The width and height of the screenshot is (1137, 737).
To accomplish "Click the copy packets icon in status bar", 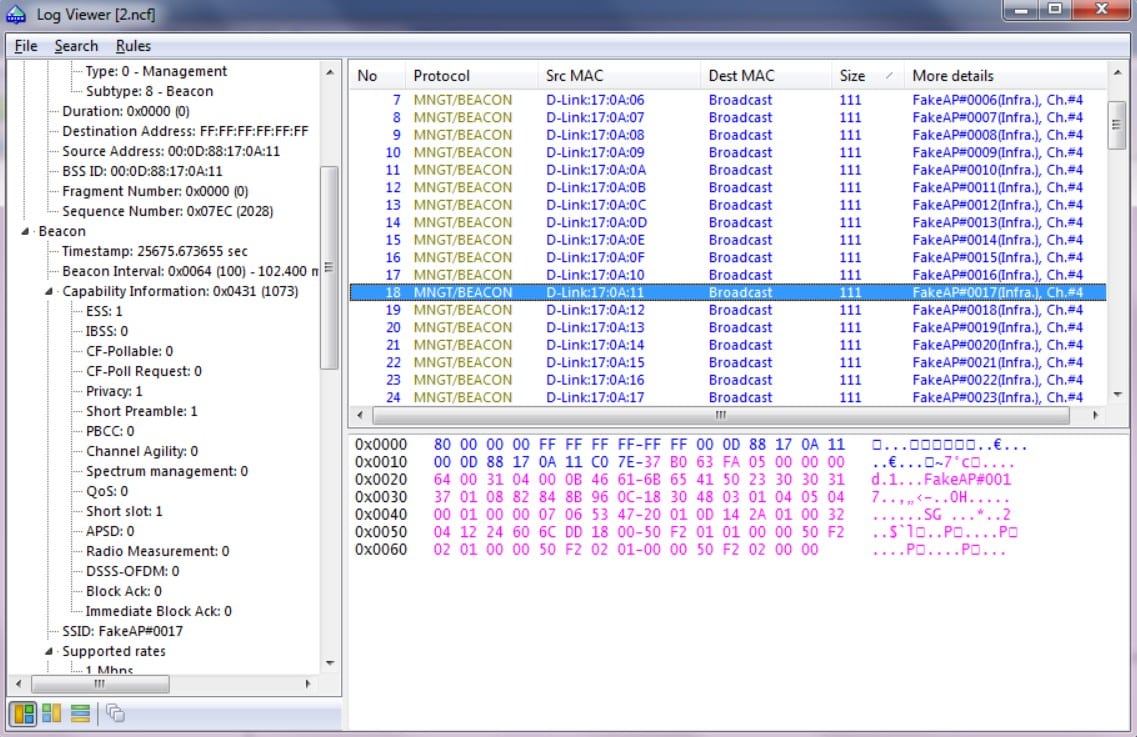I will click(x=115, y=714).
